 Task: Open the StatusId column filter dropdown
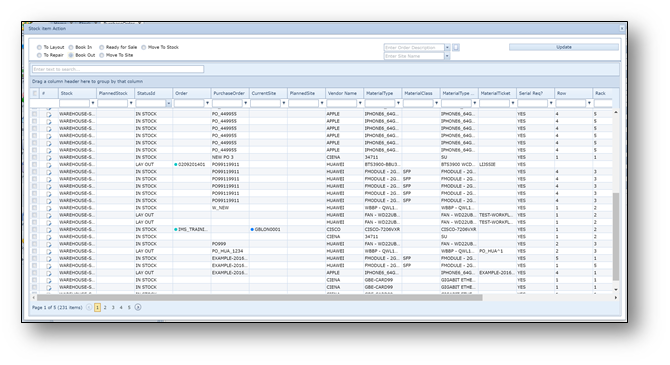point(169,103)
